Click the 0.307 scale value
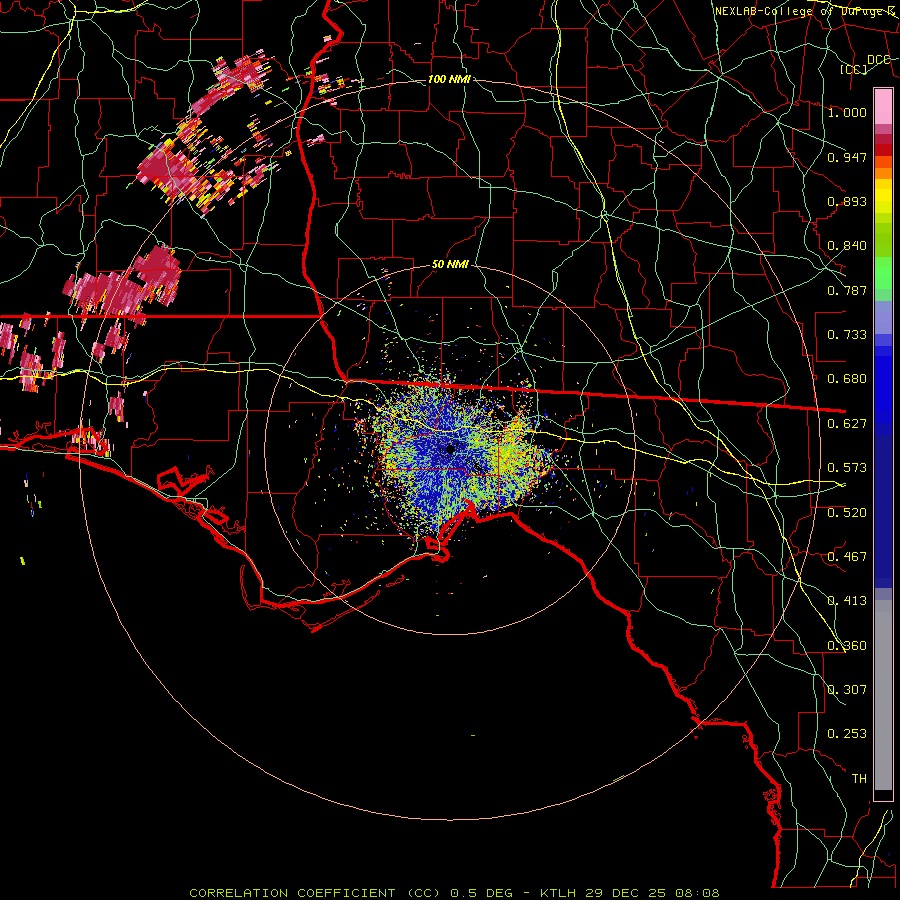The width and height of the screenshot is (900, 900). tap(847, 690)
